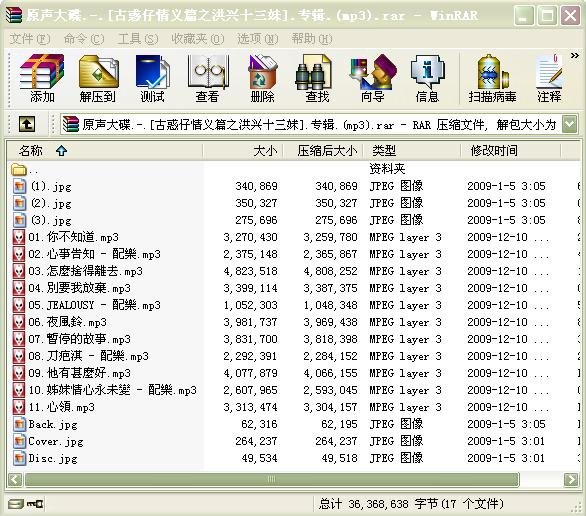Sort by 修改时间 column header
The width and height of the screenshot is (586, 516).
pos(511,151)
